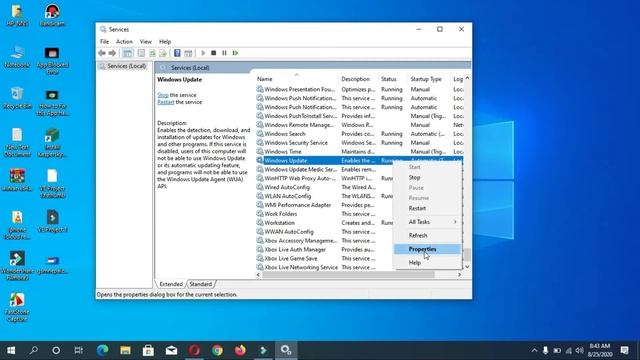Select the WLAN AutoConfig service row
The image size is (640, 360).
pos(324,196)
